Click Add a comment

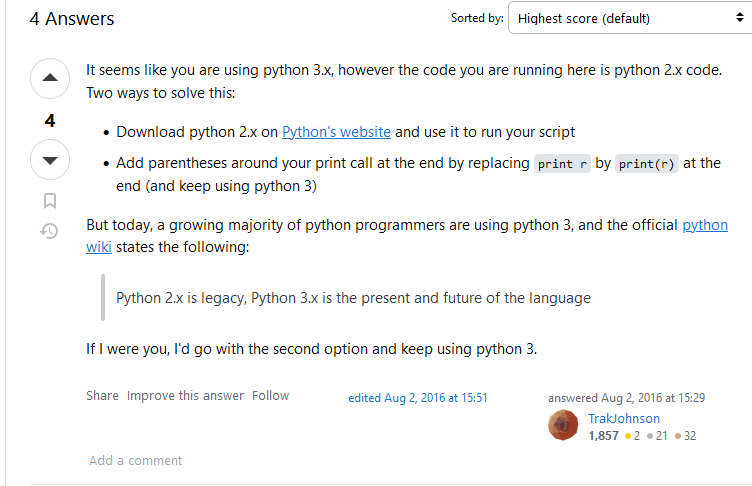tap(135, 460)
